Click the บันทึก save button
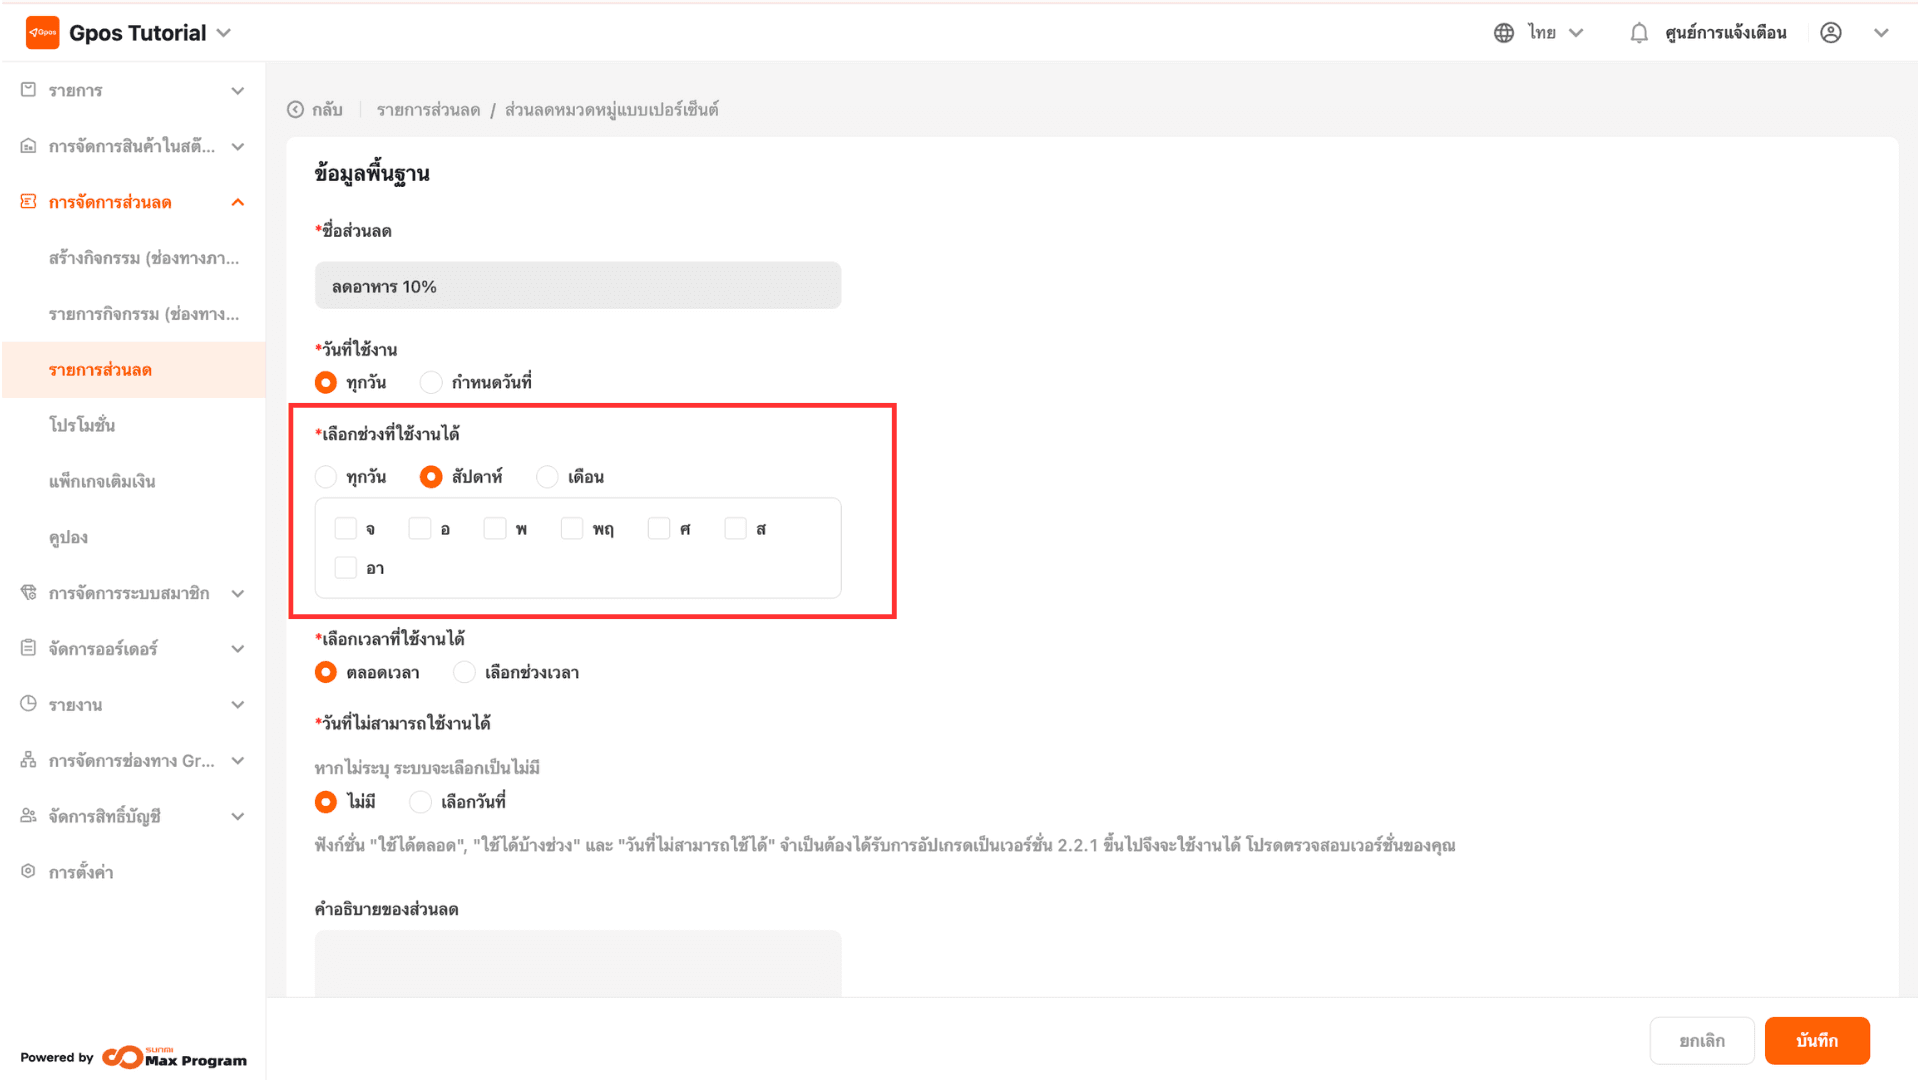 click(x=1816, y=1040)
